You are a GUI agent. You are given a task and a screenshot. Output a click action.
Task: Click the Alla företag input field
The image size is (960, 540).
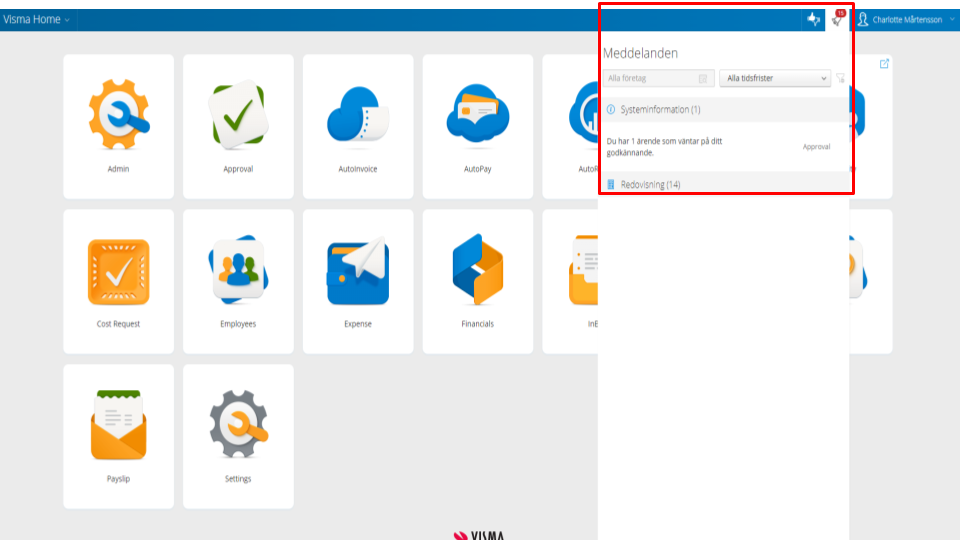coord(658,78)
